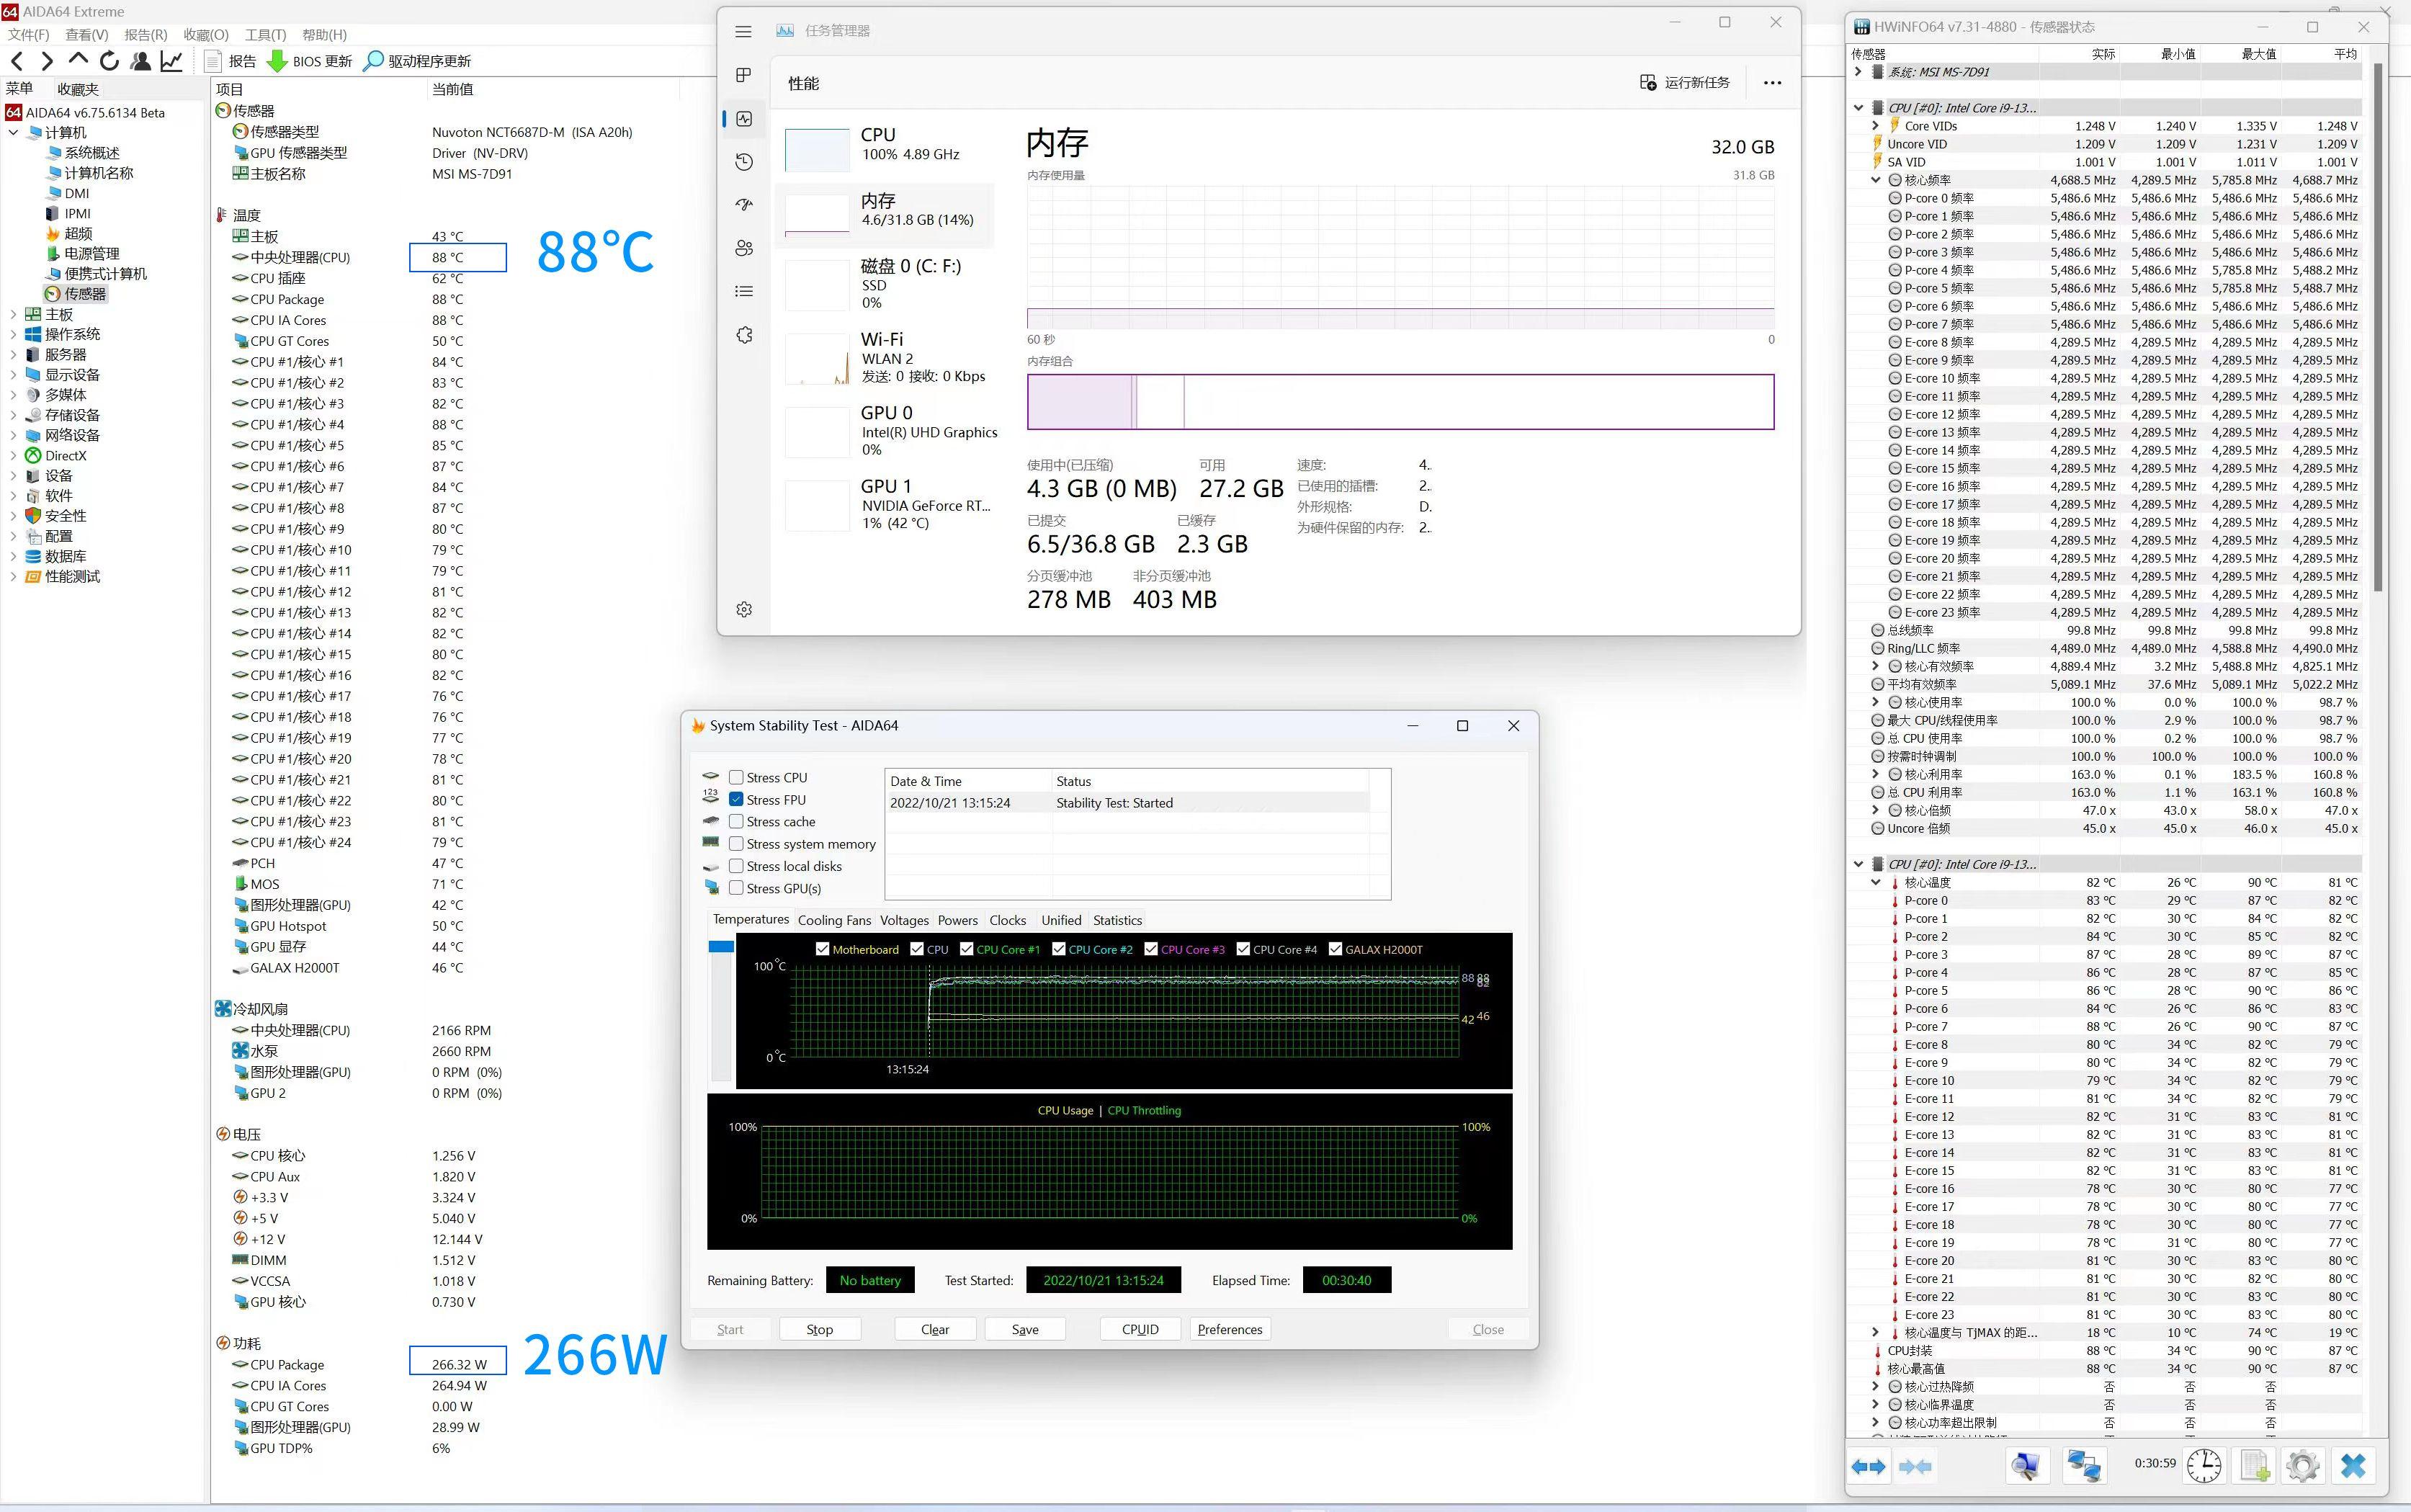
Task: Switch to the Cooling Fans tab
Action: 834,920
